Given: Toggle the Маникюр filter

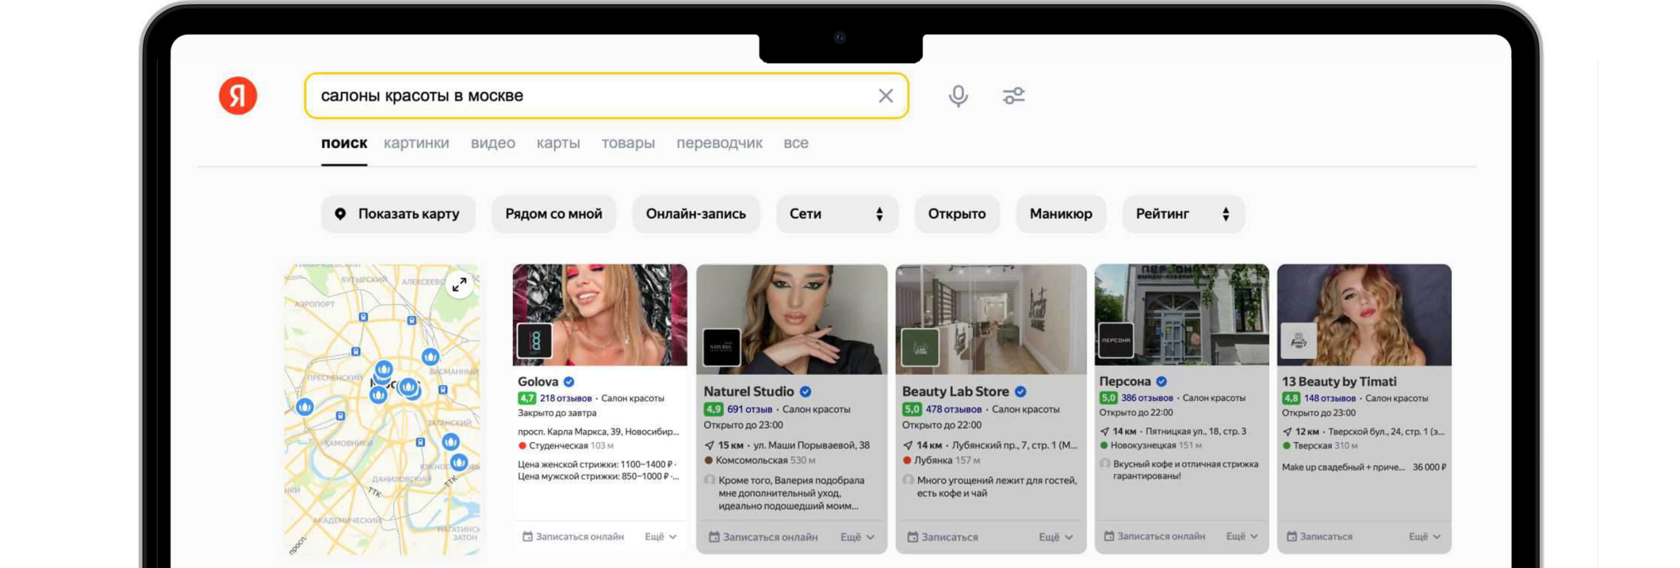Looking at the screenshot, I should 1061,214.
